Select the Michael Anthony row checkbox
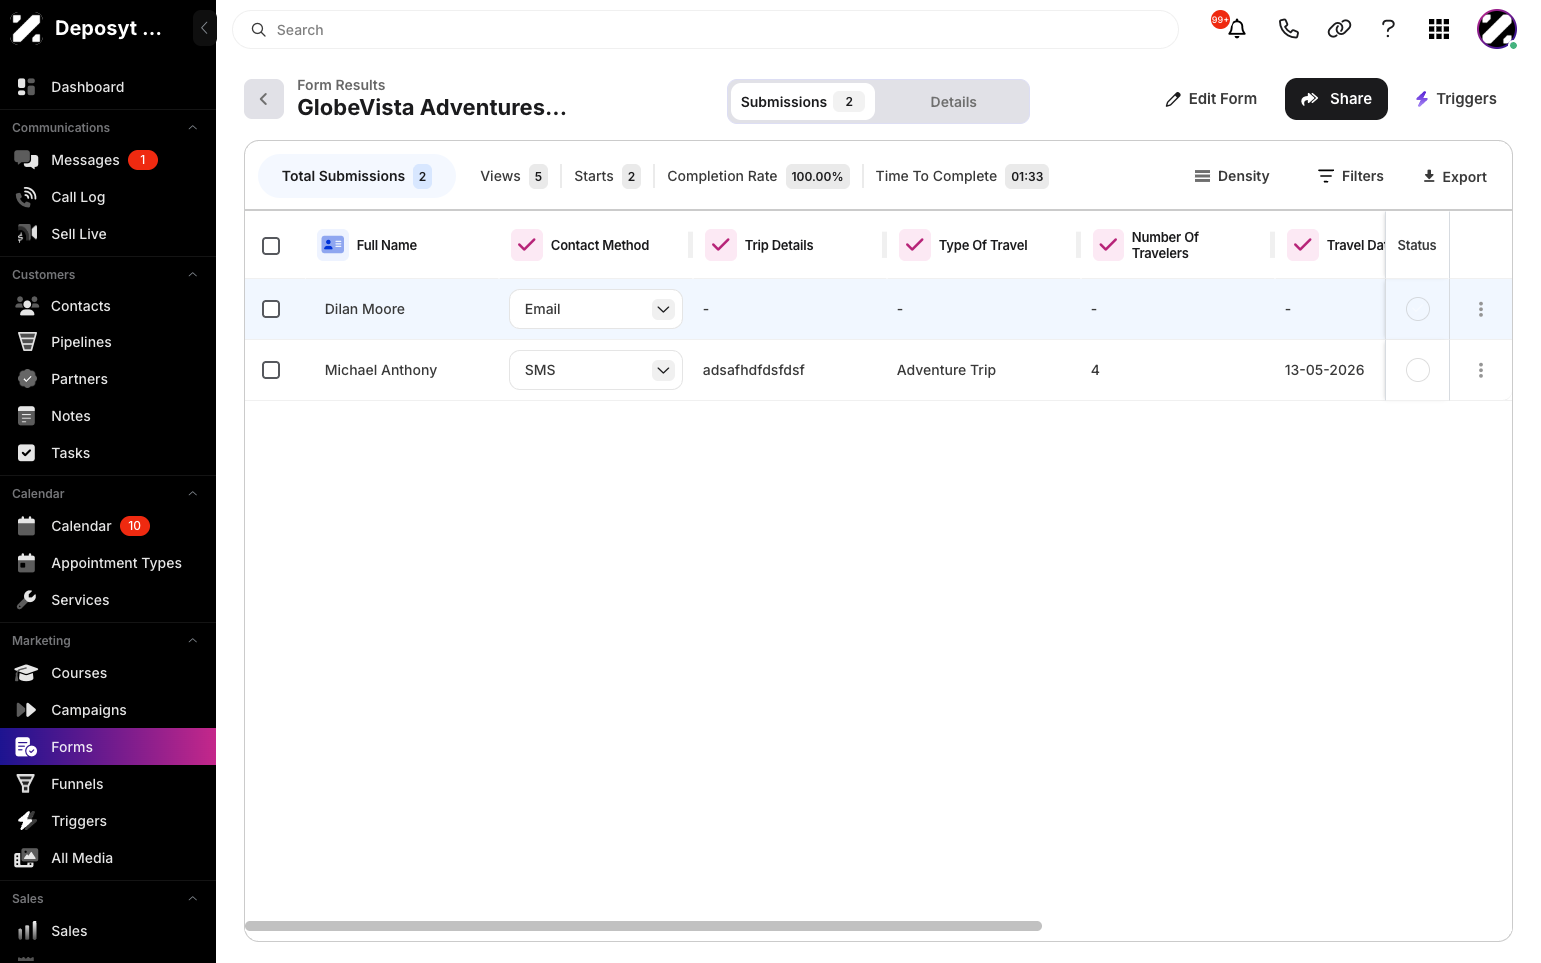Viewport: 1541px width, 963px height. (271, 370)
